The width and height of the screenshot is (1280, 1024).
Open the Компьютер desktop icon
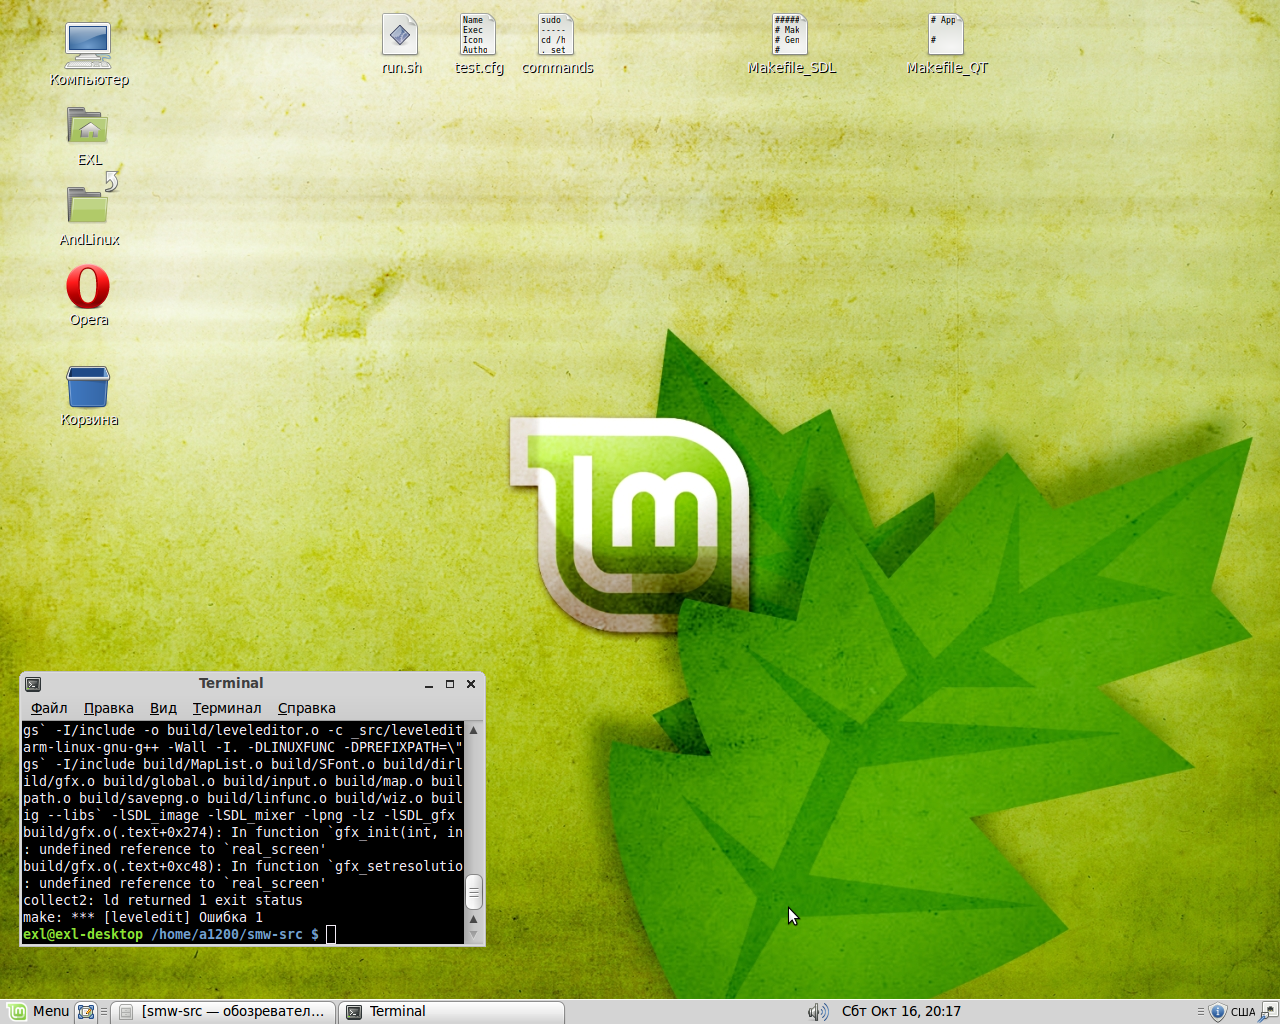[x=88, y=45]
